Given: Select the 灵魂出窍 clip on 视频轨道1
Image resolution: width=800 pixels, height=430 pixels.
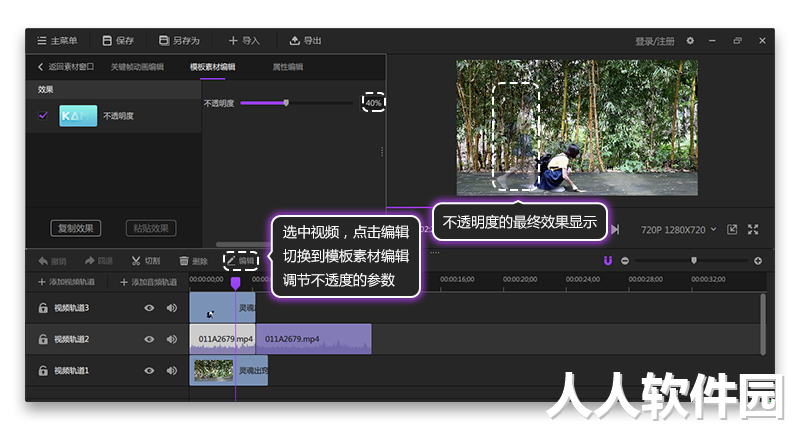Looking at the screenshot, I should 229,370.
